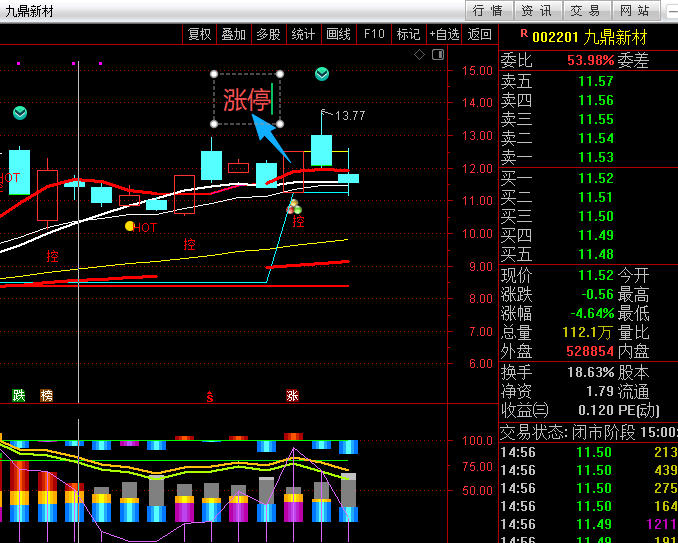Screen dimensions: 678x543
Task: Click the green chevron marker near 15.00
Action: coord(322,74)
